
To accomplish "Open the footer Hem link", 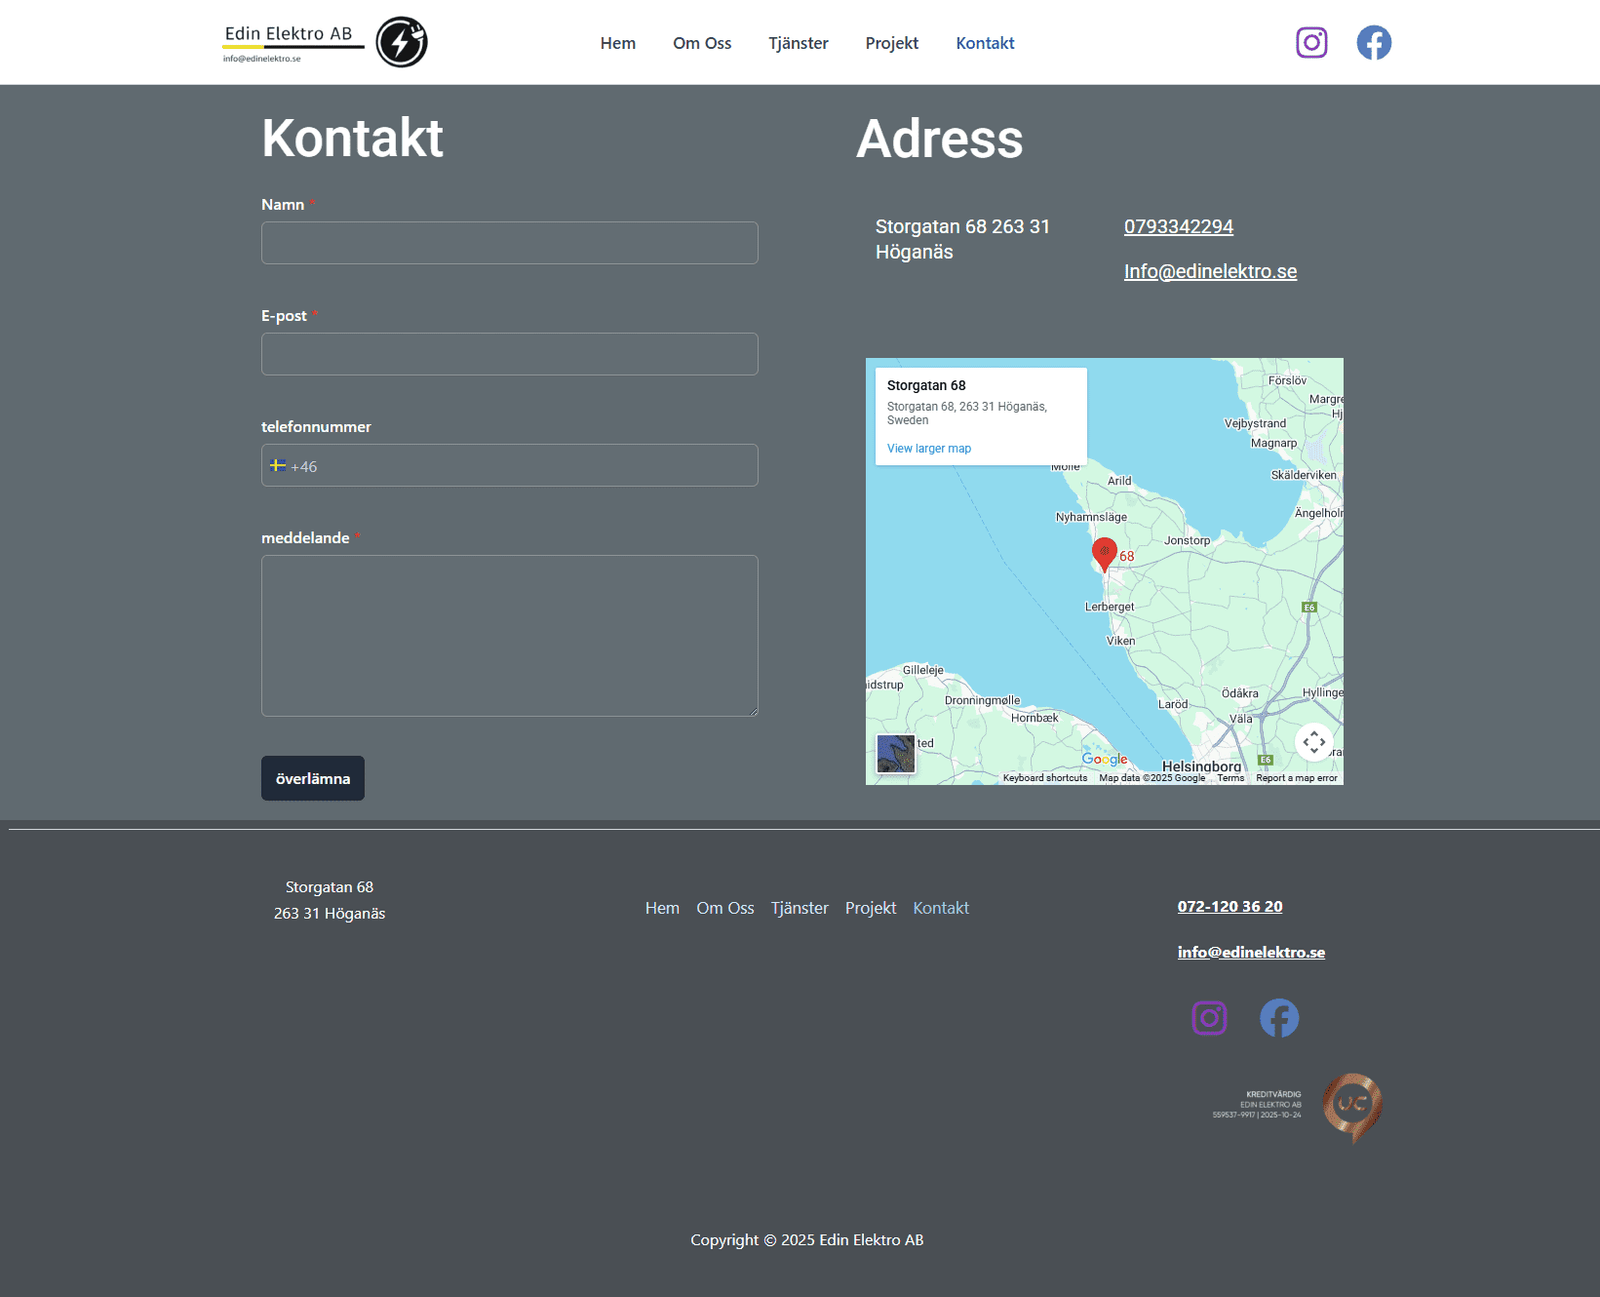I will pos(662,908).
